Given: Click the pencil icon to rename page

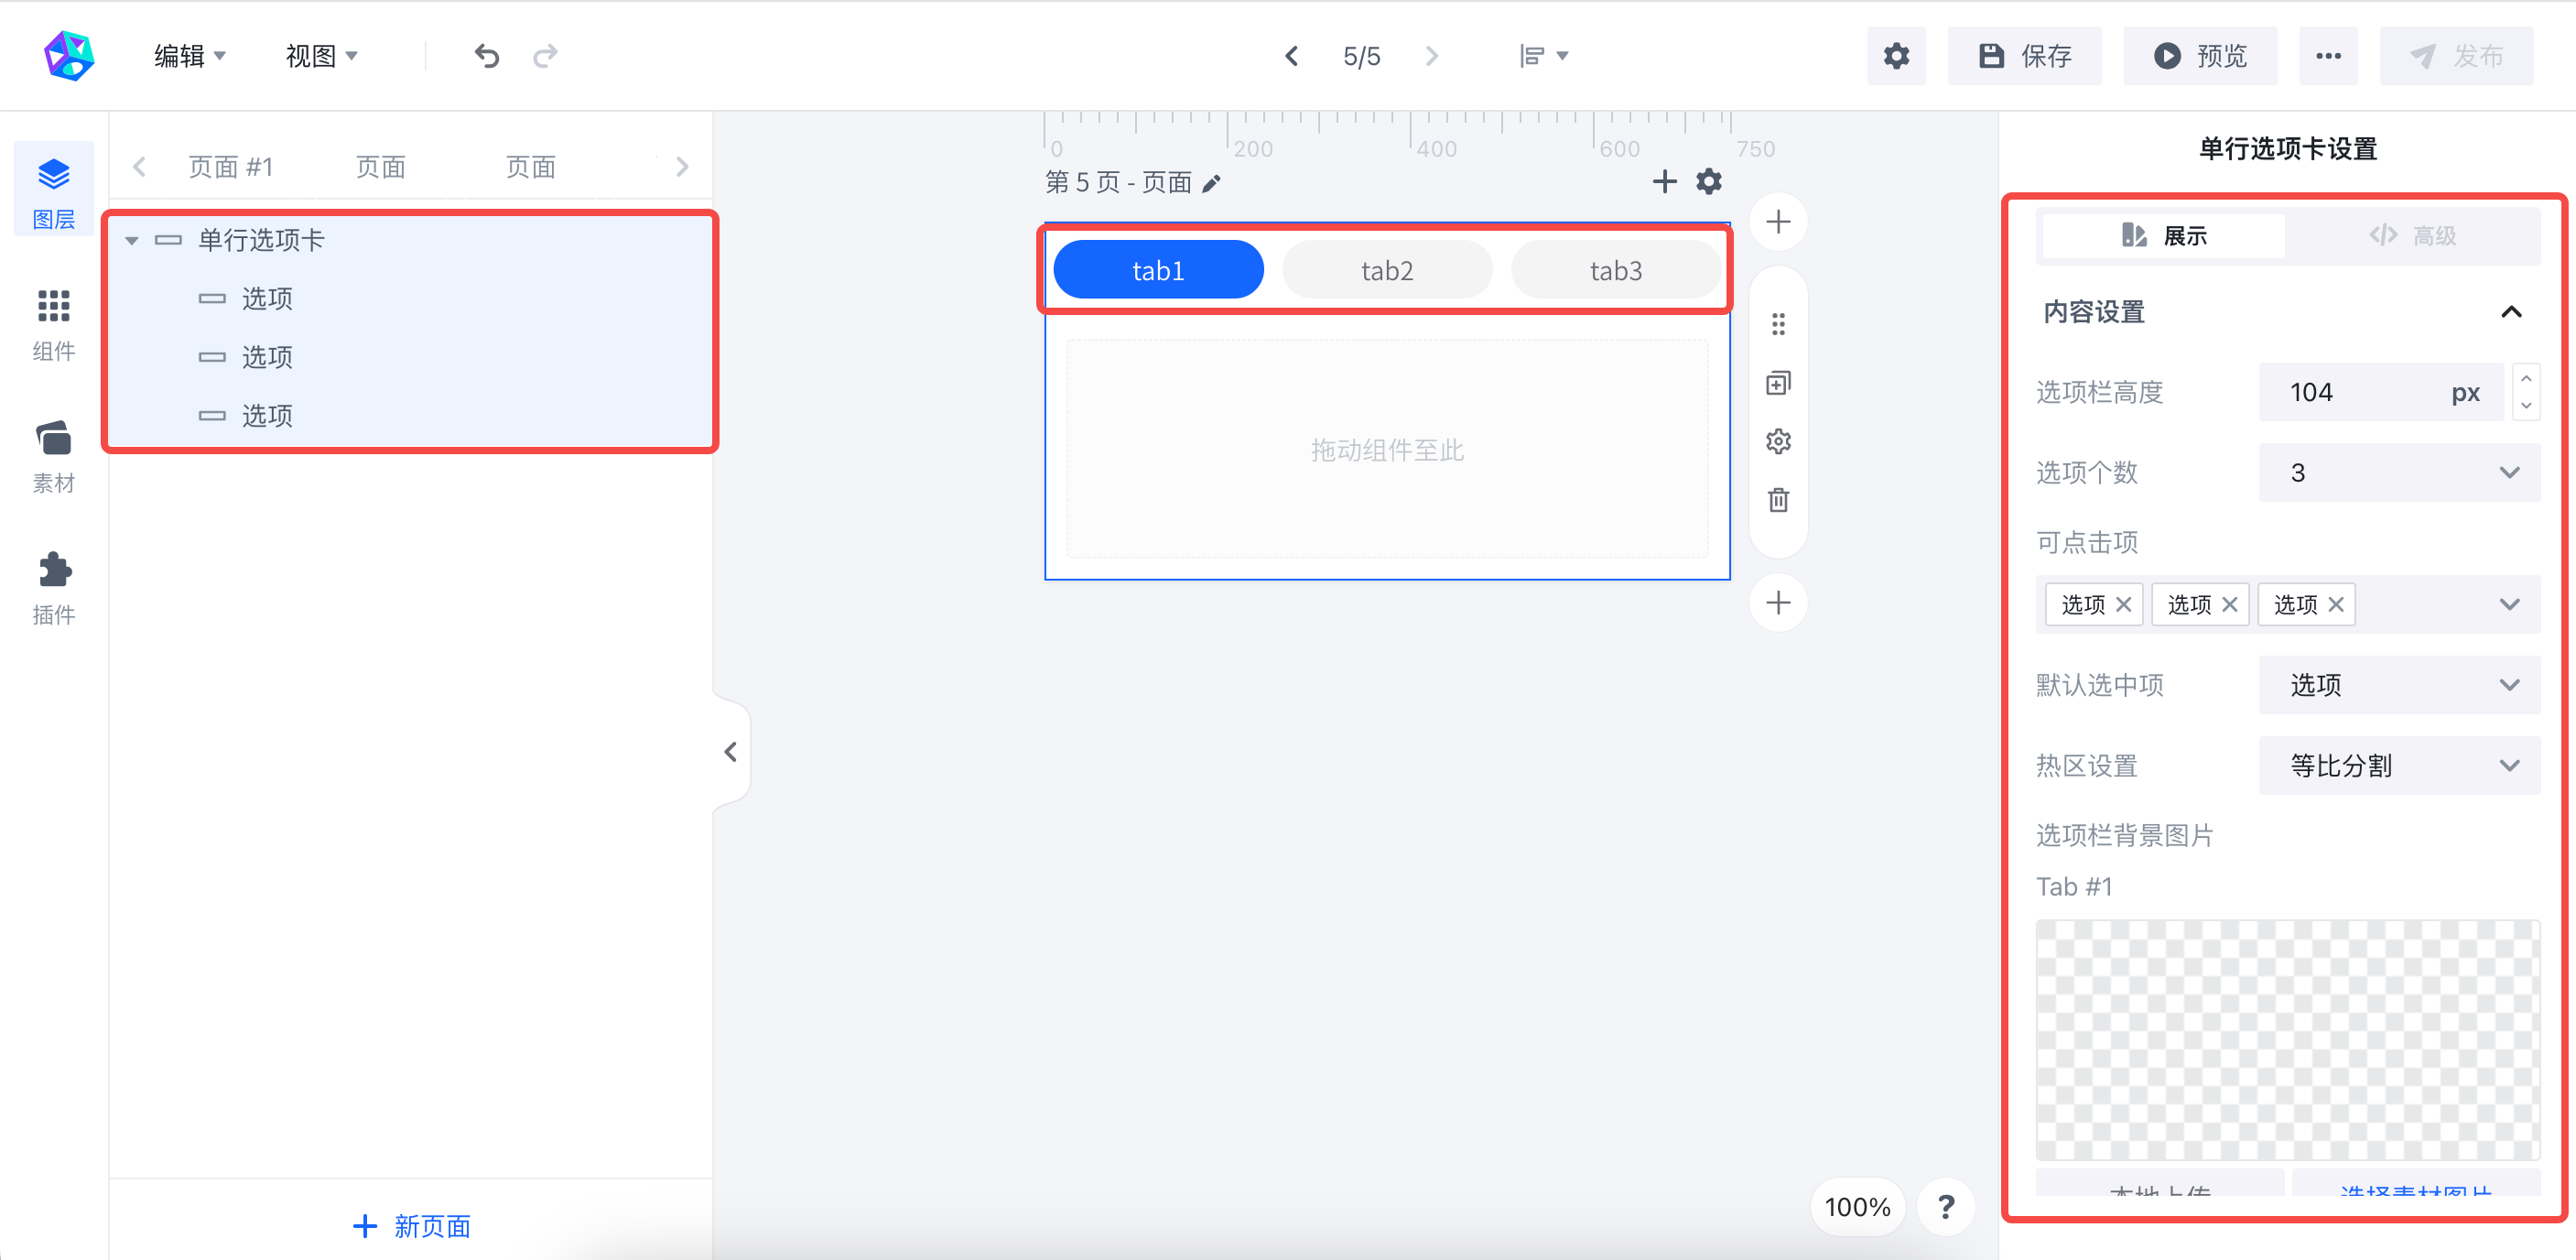Looking at the screenshot, I should 1211,183.
